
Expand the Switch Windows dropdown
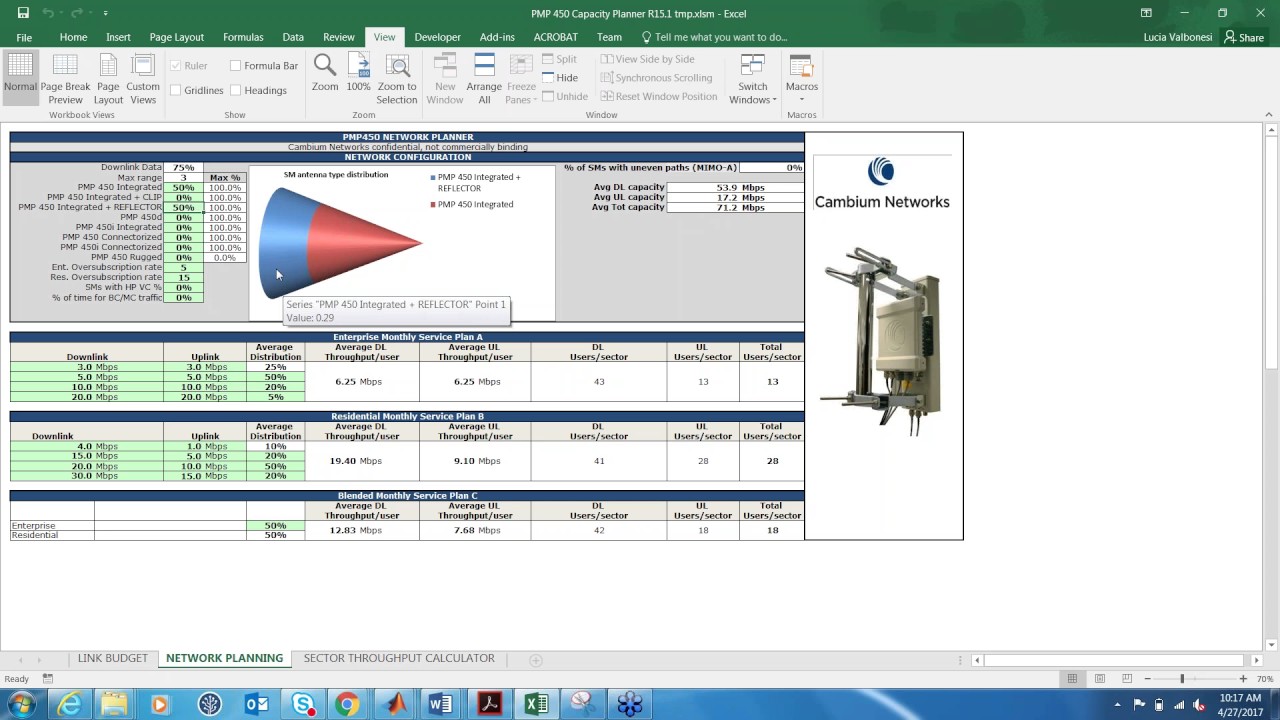(752, 78)
